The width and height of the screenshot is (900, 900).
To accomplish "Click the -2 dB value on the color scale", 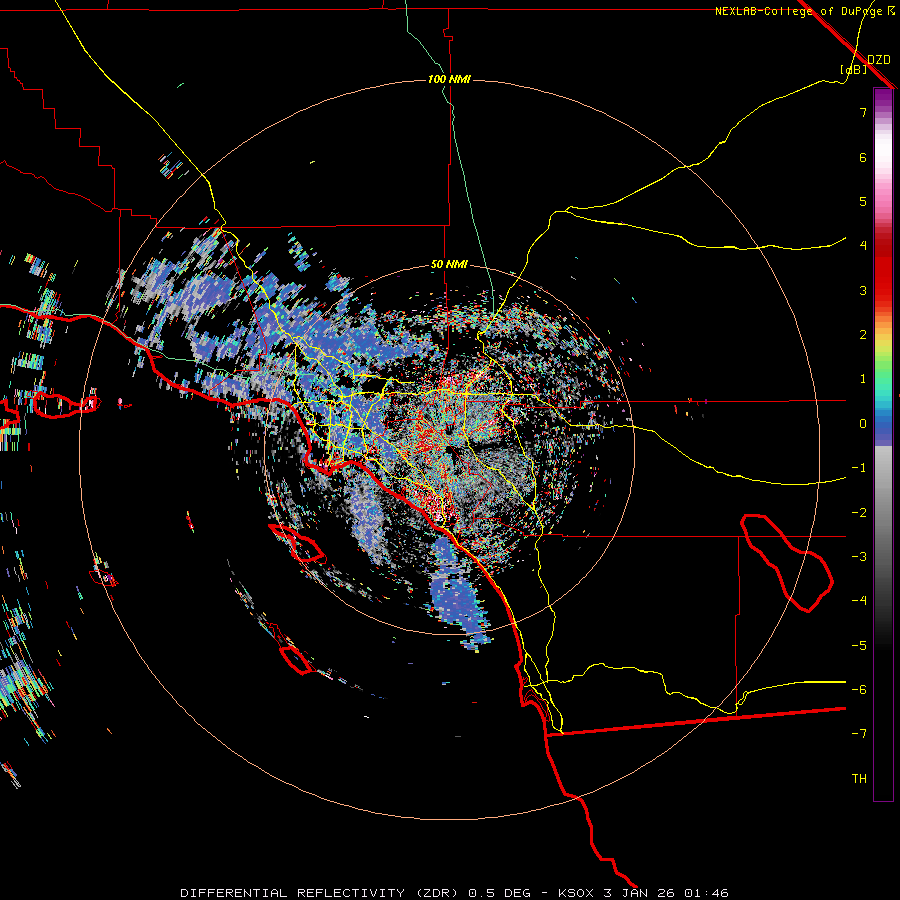I will [859, 513].
